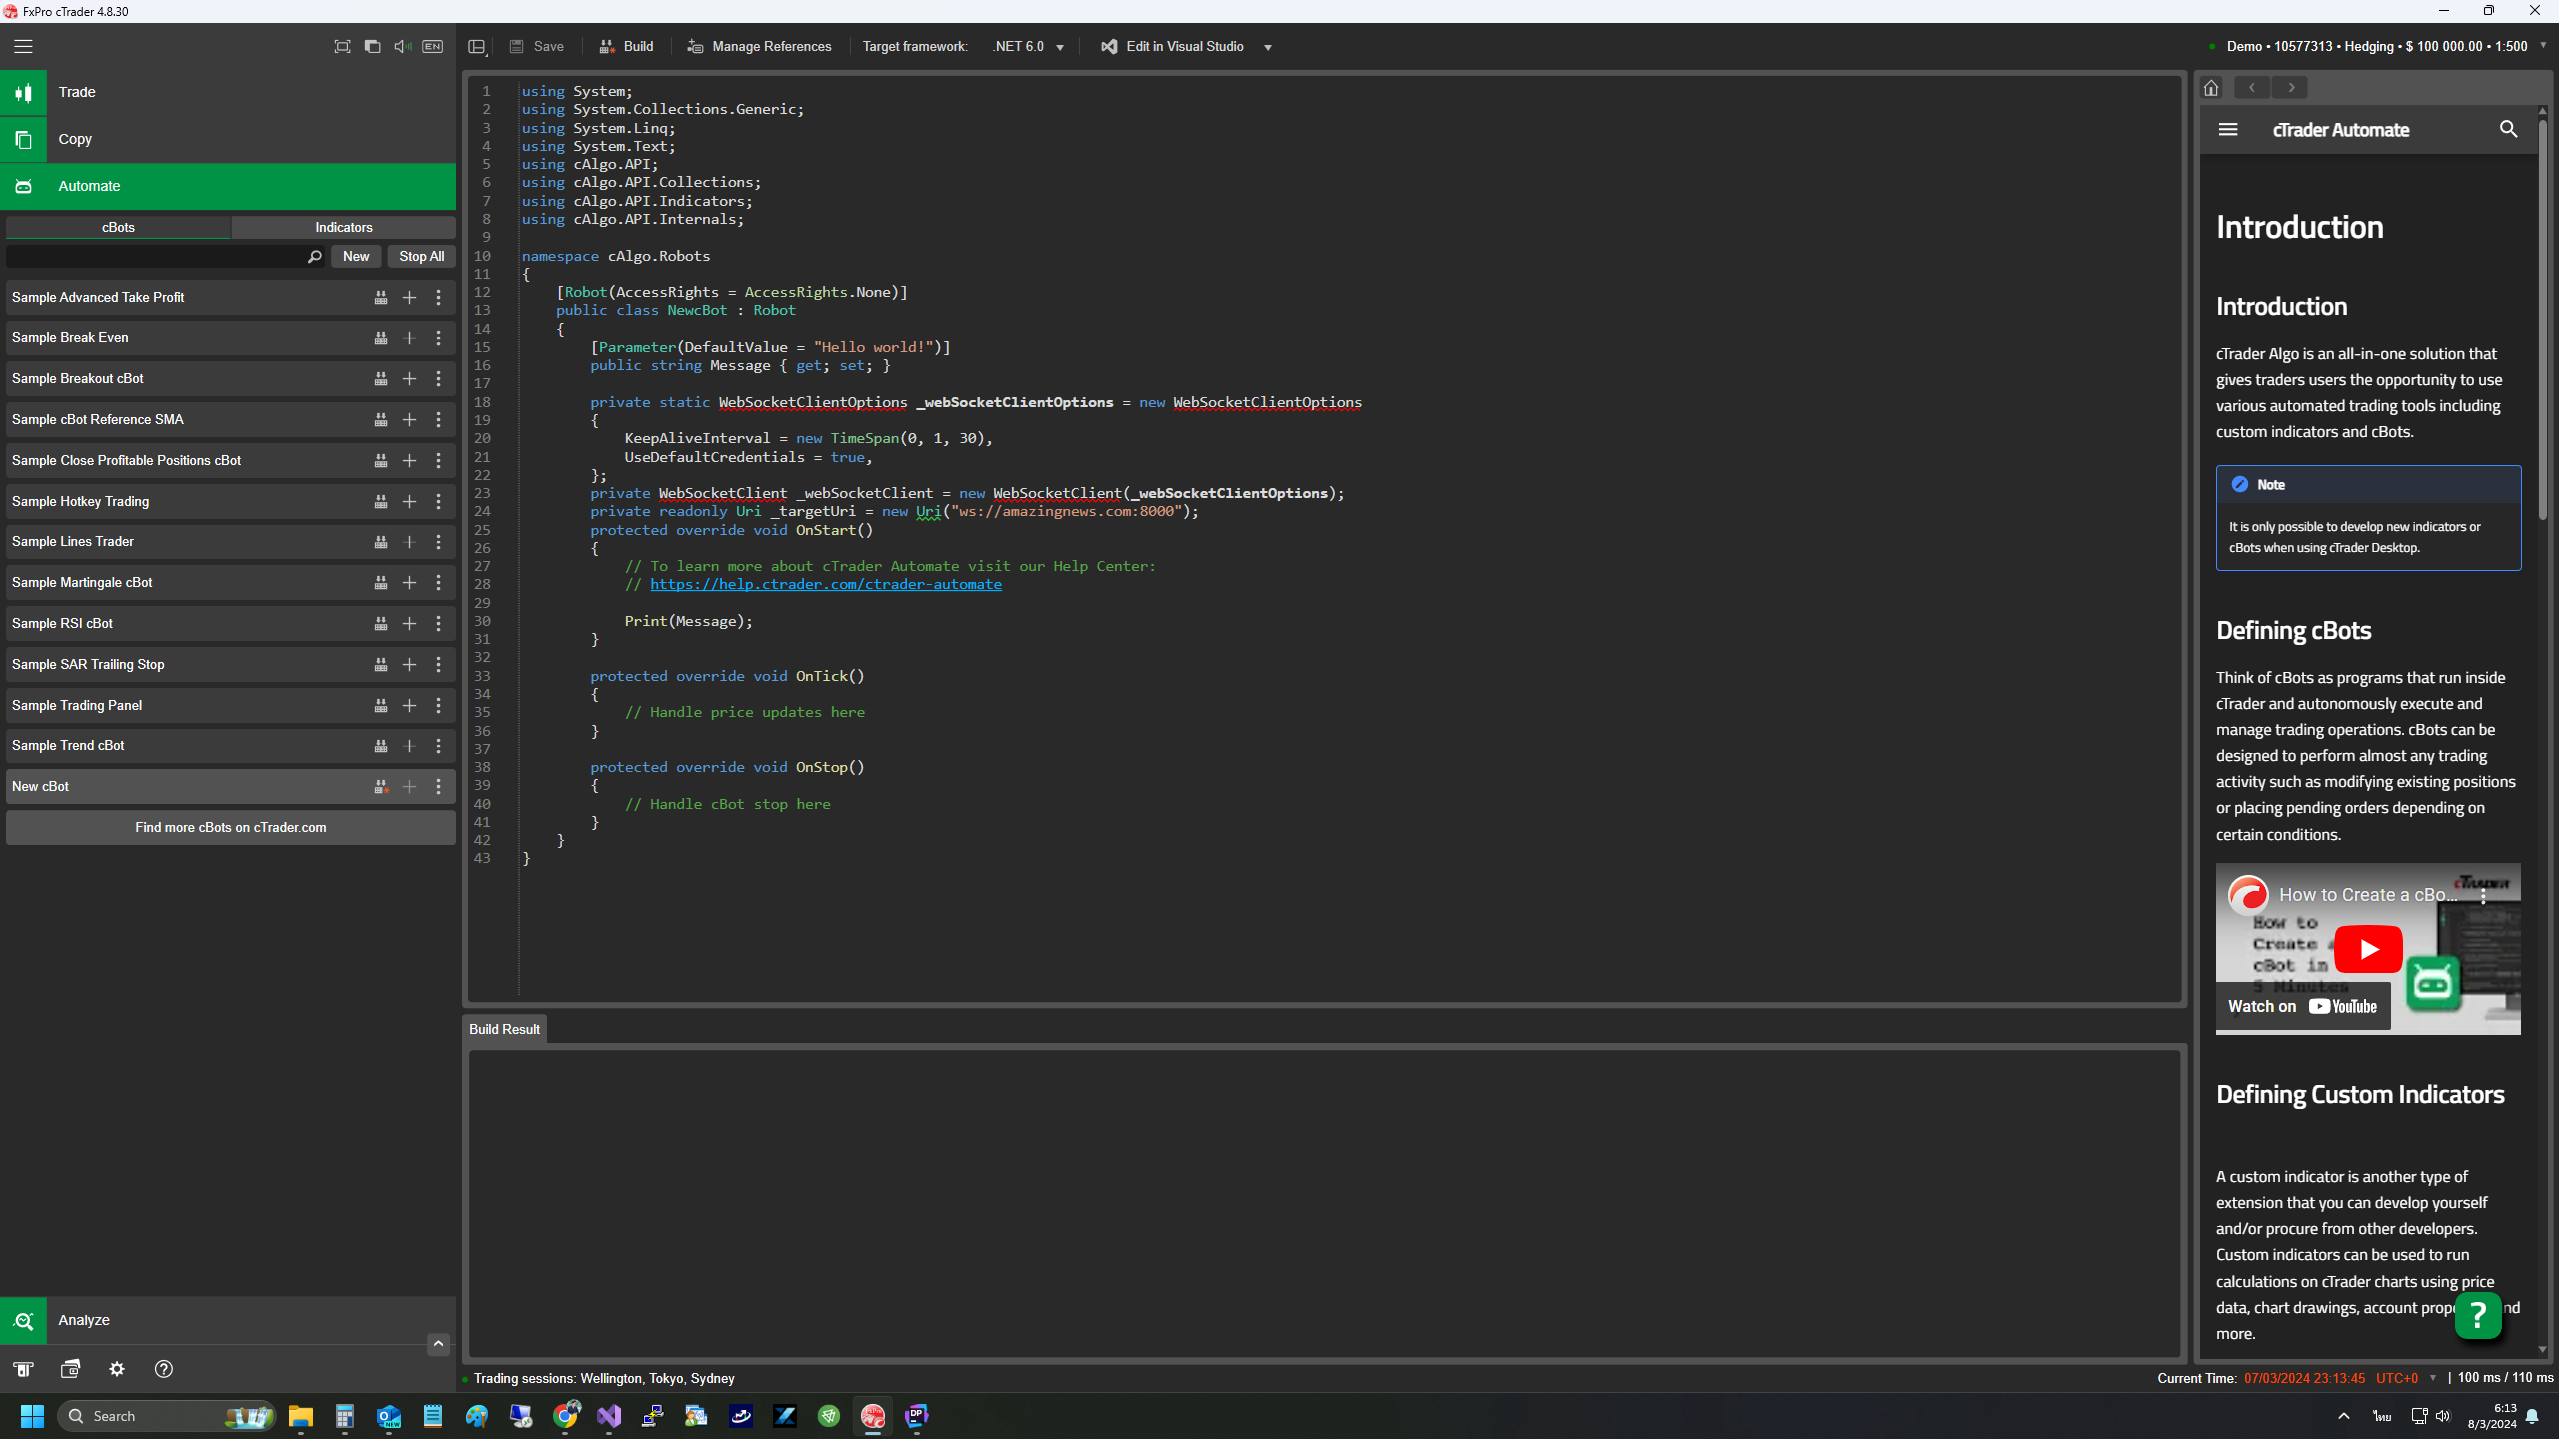Add instance to Sample Martingale cBot
The image size is (2559, 1439).
409,583
